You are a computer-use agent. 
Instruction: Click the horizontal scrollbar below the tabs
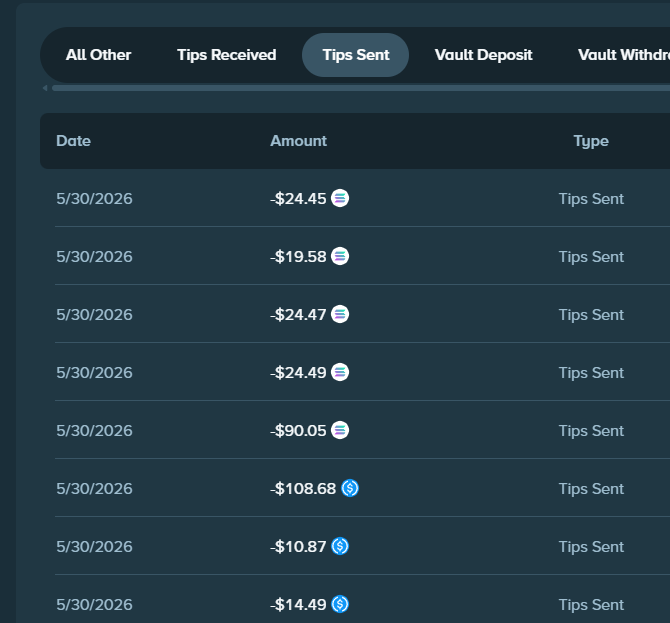(x=361, y=88)
